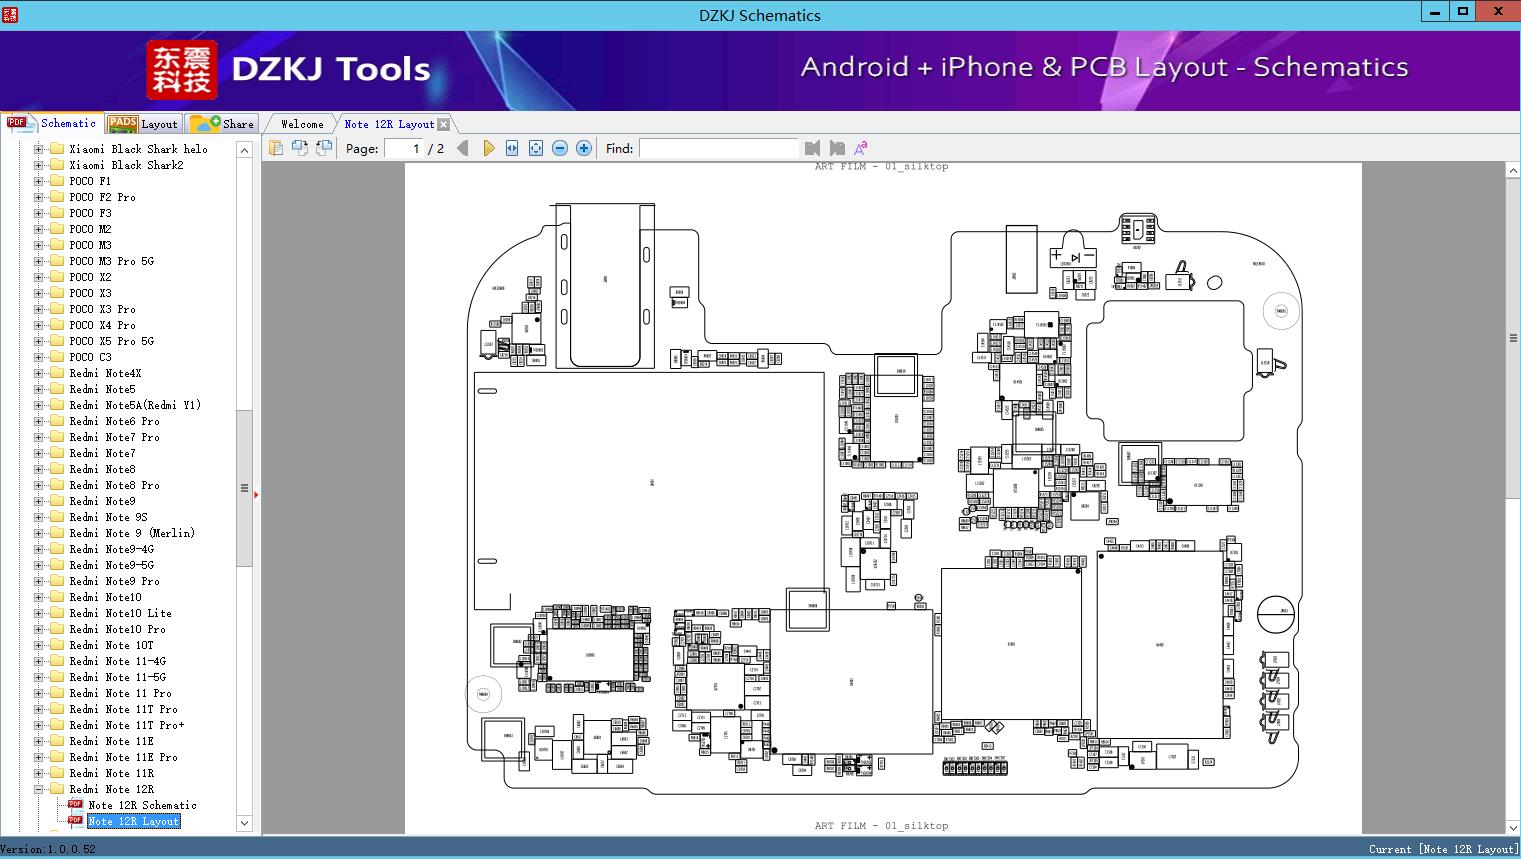Click the Current [Note 12R Layout] status text

click(x=1443, y=849)
